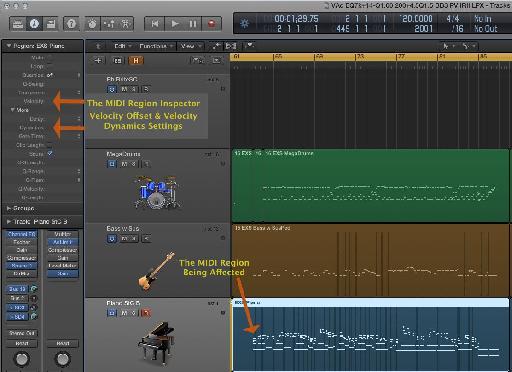
Task: Click the up-arrow icon beside Edit menu
Action: point(98,46)
